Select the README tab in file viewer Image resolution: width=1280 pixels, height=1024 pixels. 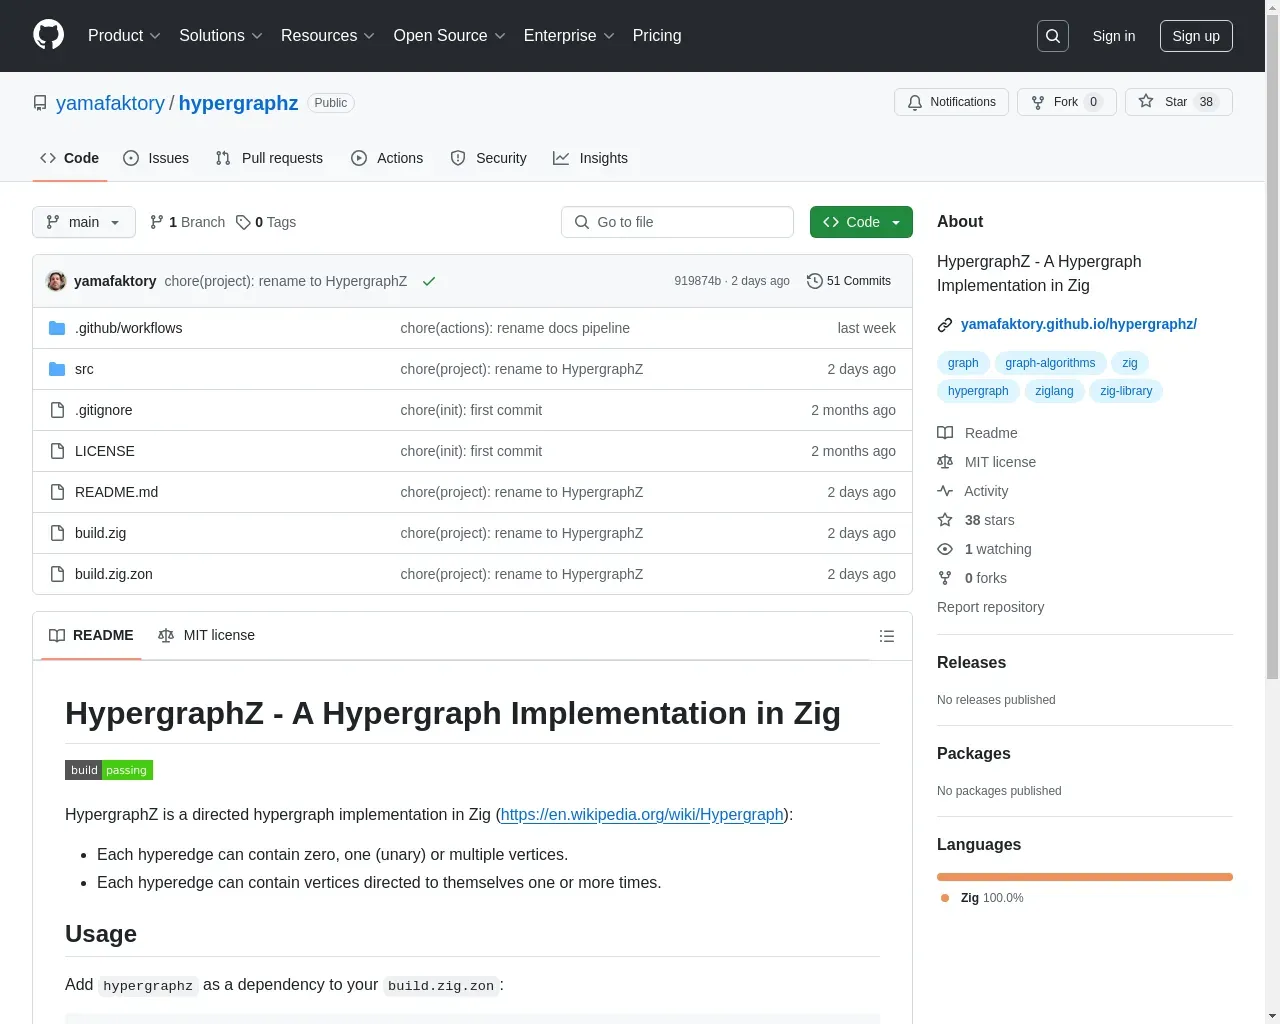(x=91, y=636)
